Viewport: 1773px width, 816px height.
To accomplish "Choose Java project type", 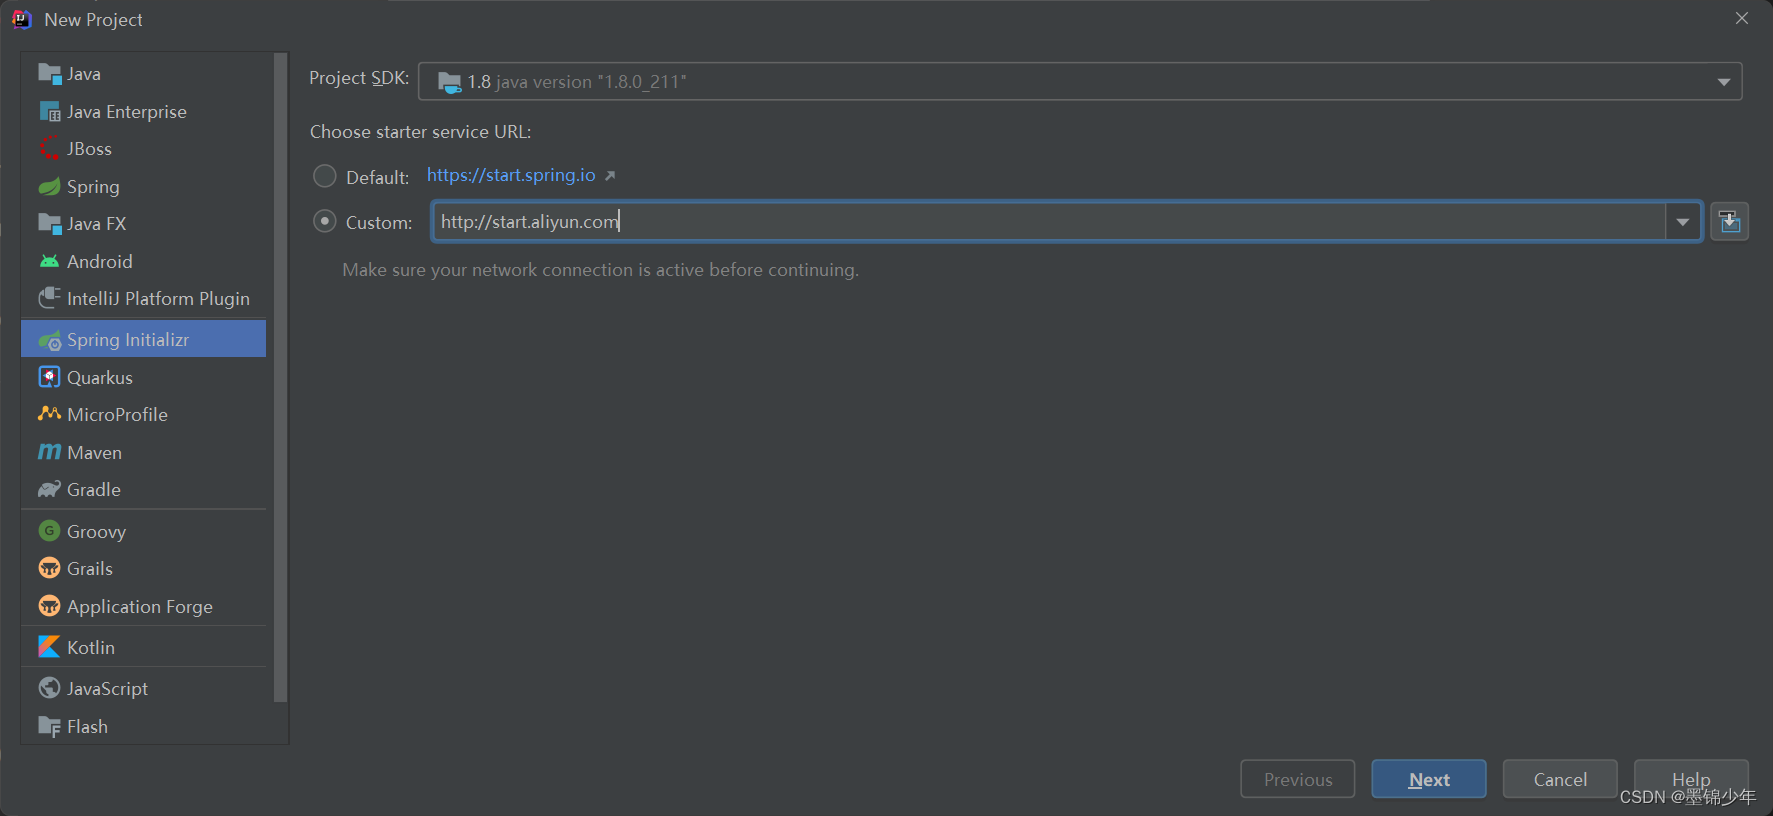I will 143,73.
